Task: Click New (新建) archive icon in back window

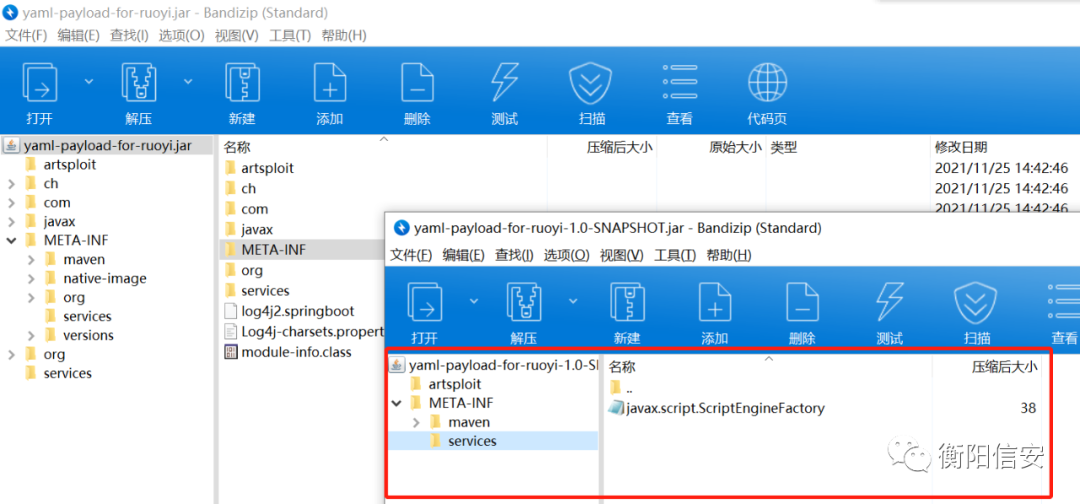Action: pos(242,83)
